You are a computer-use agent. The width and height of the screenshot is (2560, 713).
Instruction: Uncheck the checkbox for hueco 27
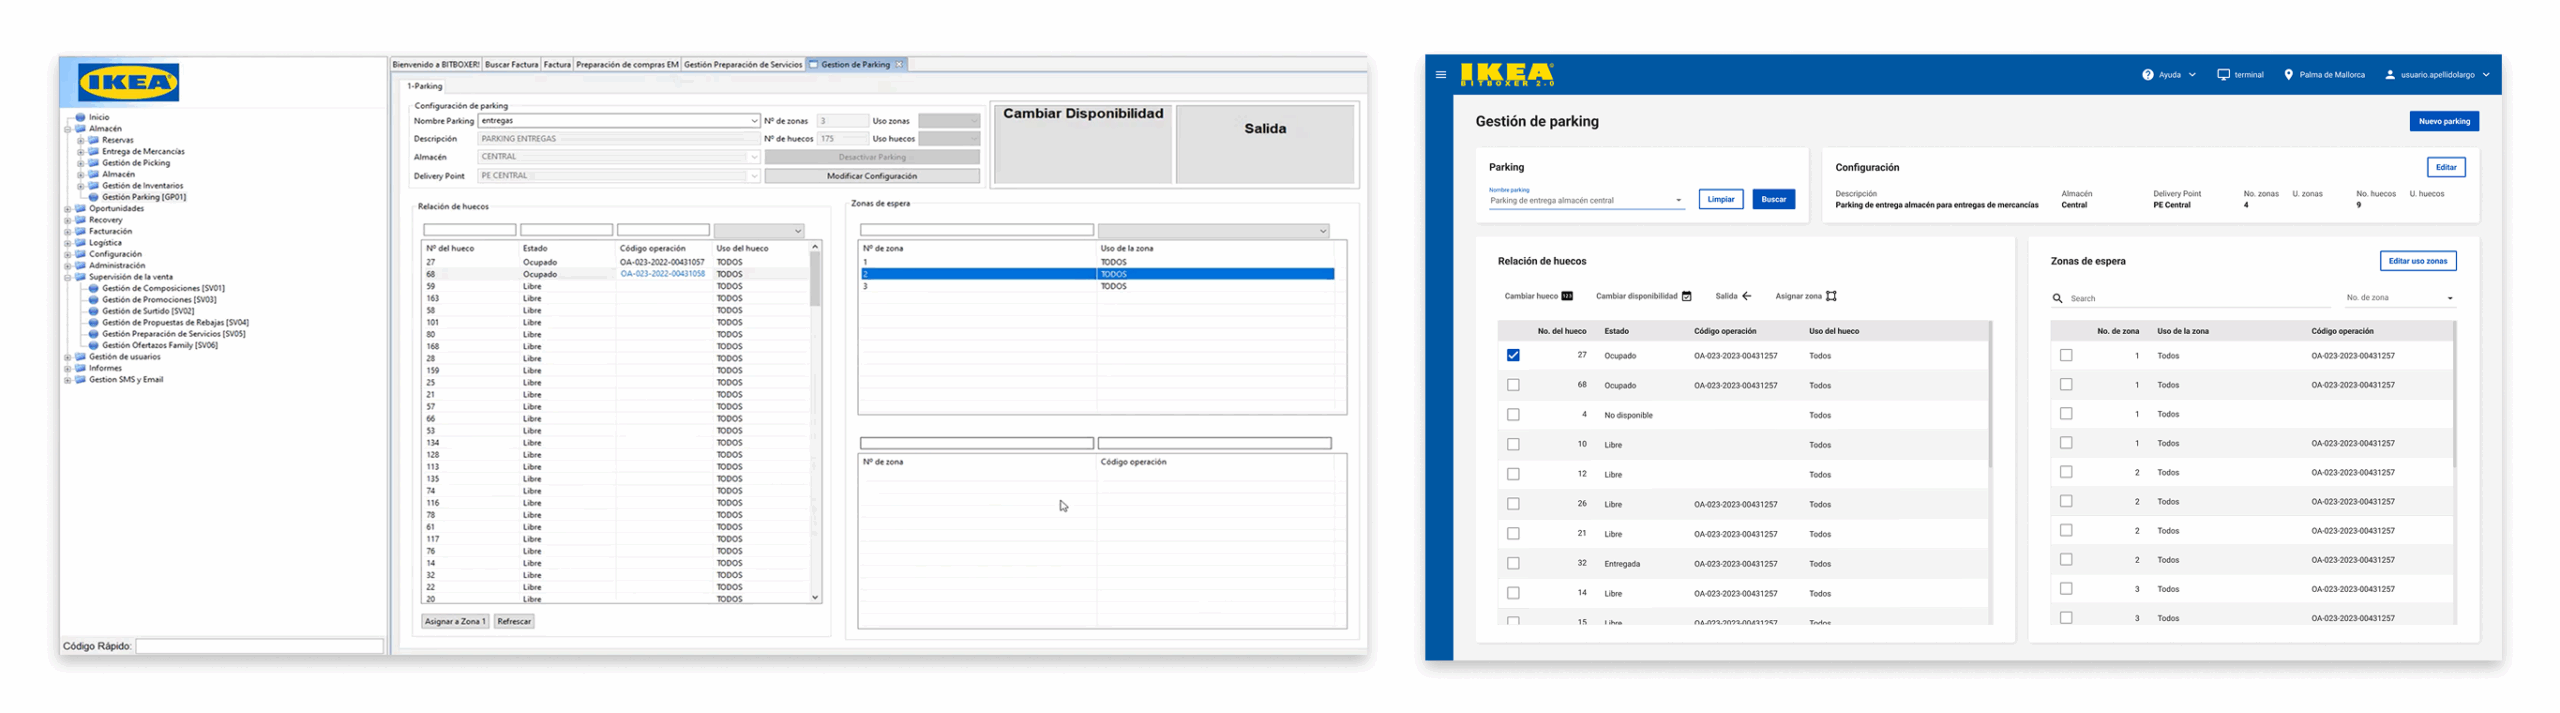point(1513,355)
